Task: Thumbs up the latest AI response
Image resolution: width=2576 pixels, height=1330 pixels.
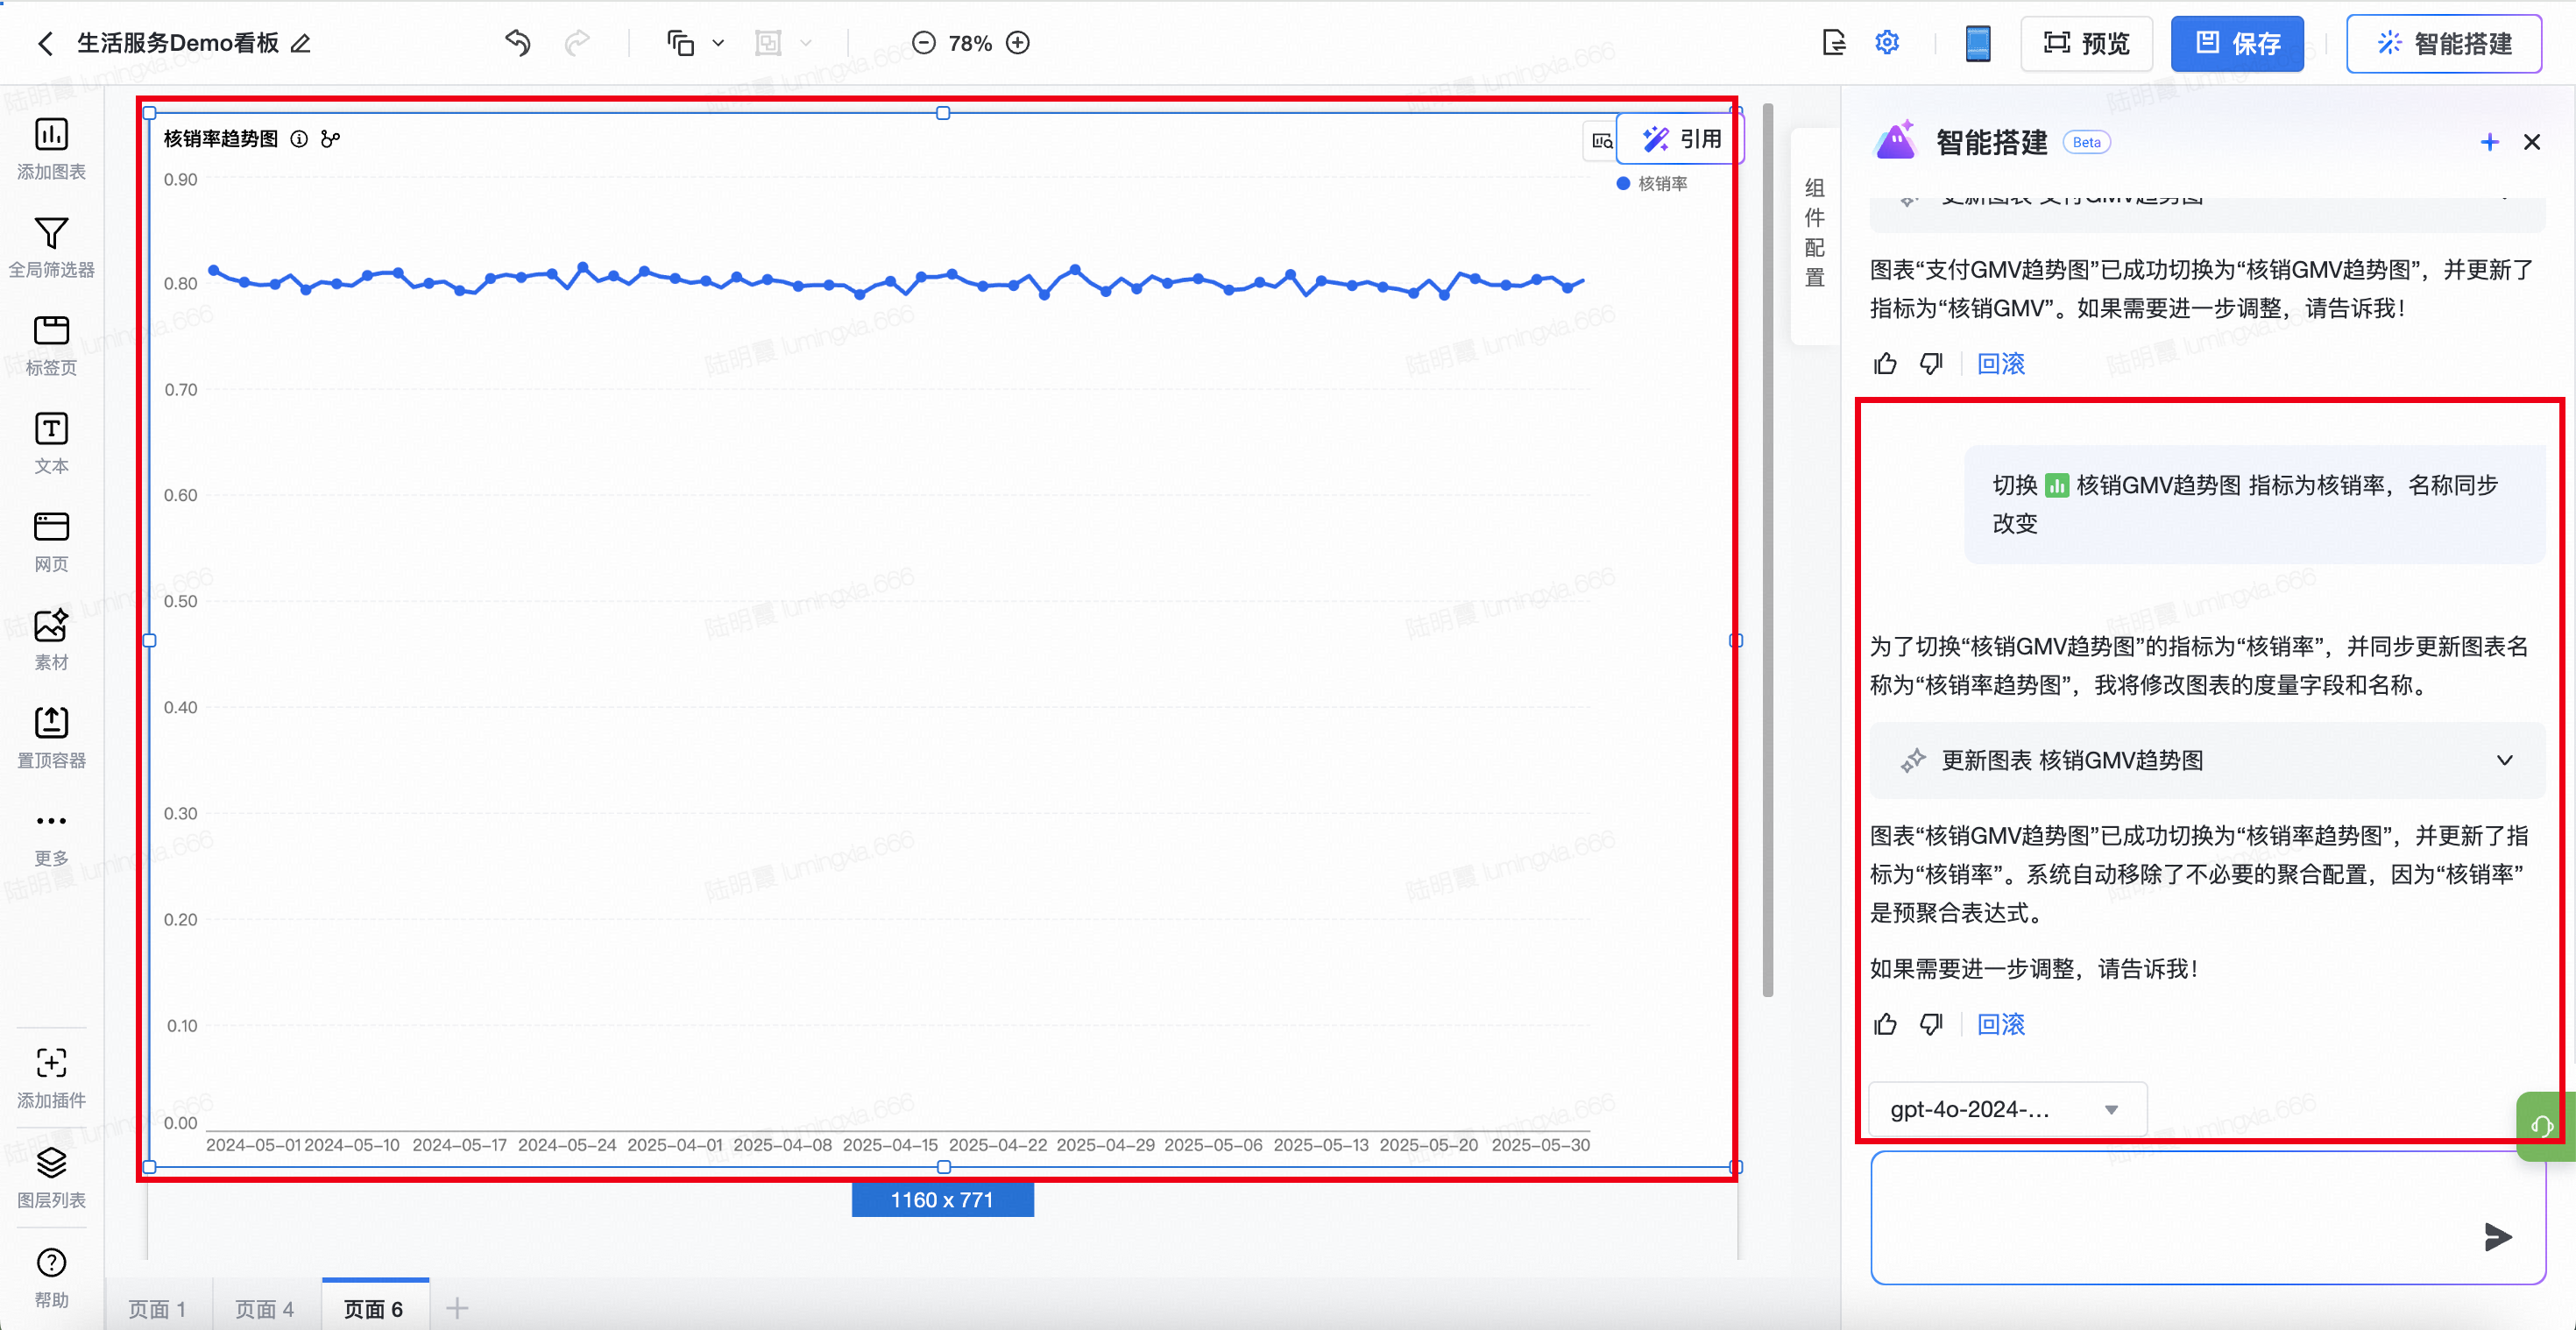Action: click(x=1885, y=1024)
